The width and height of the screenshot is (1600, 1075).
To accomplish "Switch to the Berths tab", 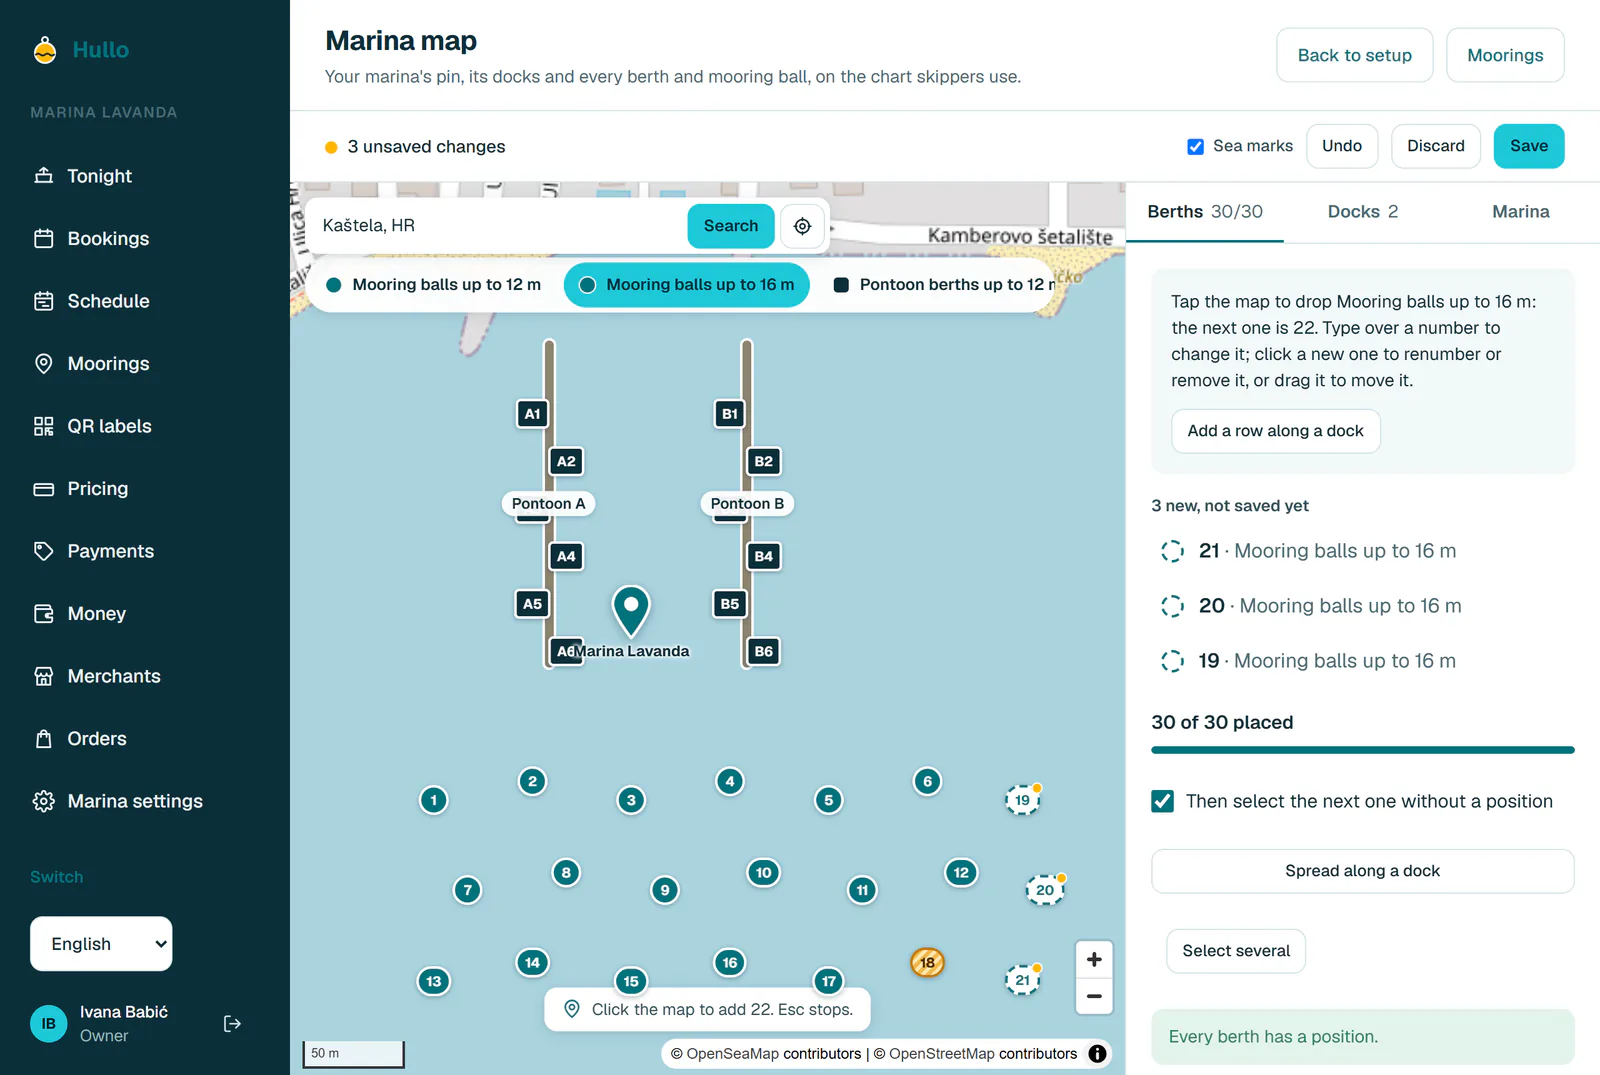I will point(1205,212).
